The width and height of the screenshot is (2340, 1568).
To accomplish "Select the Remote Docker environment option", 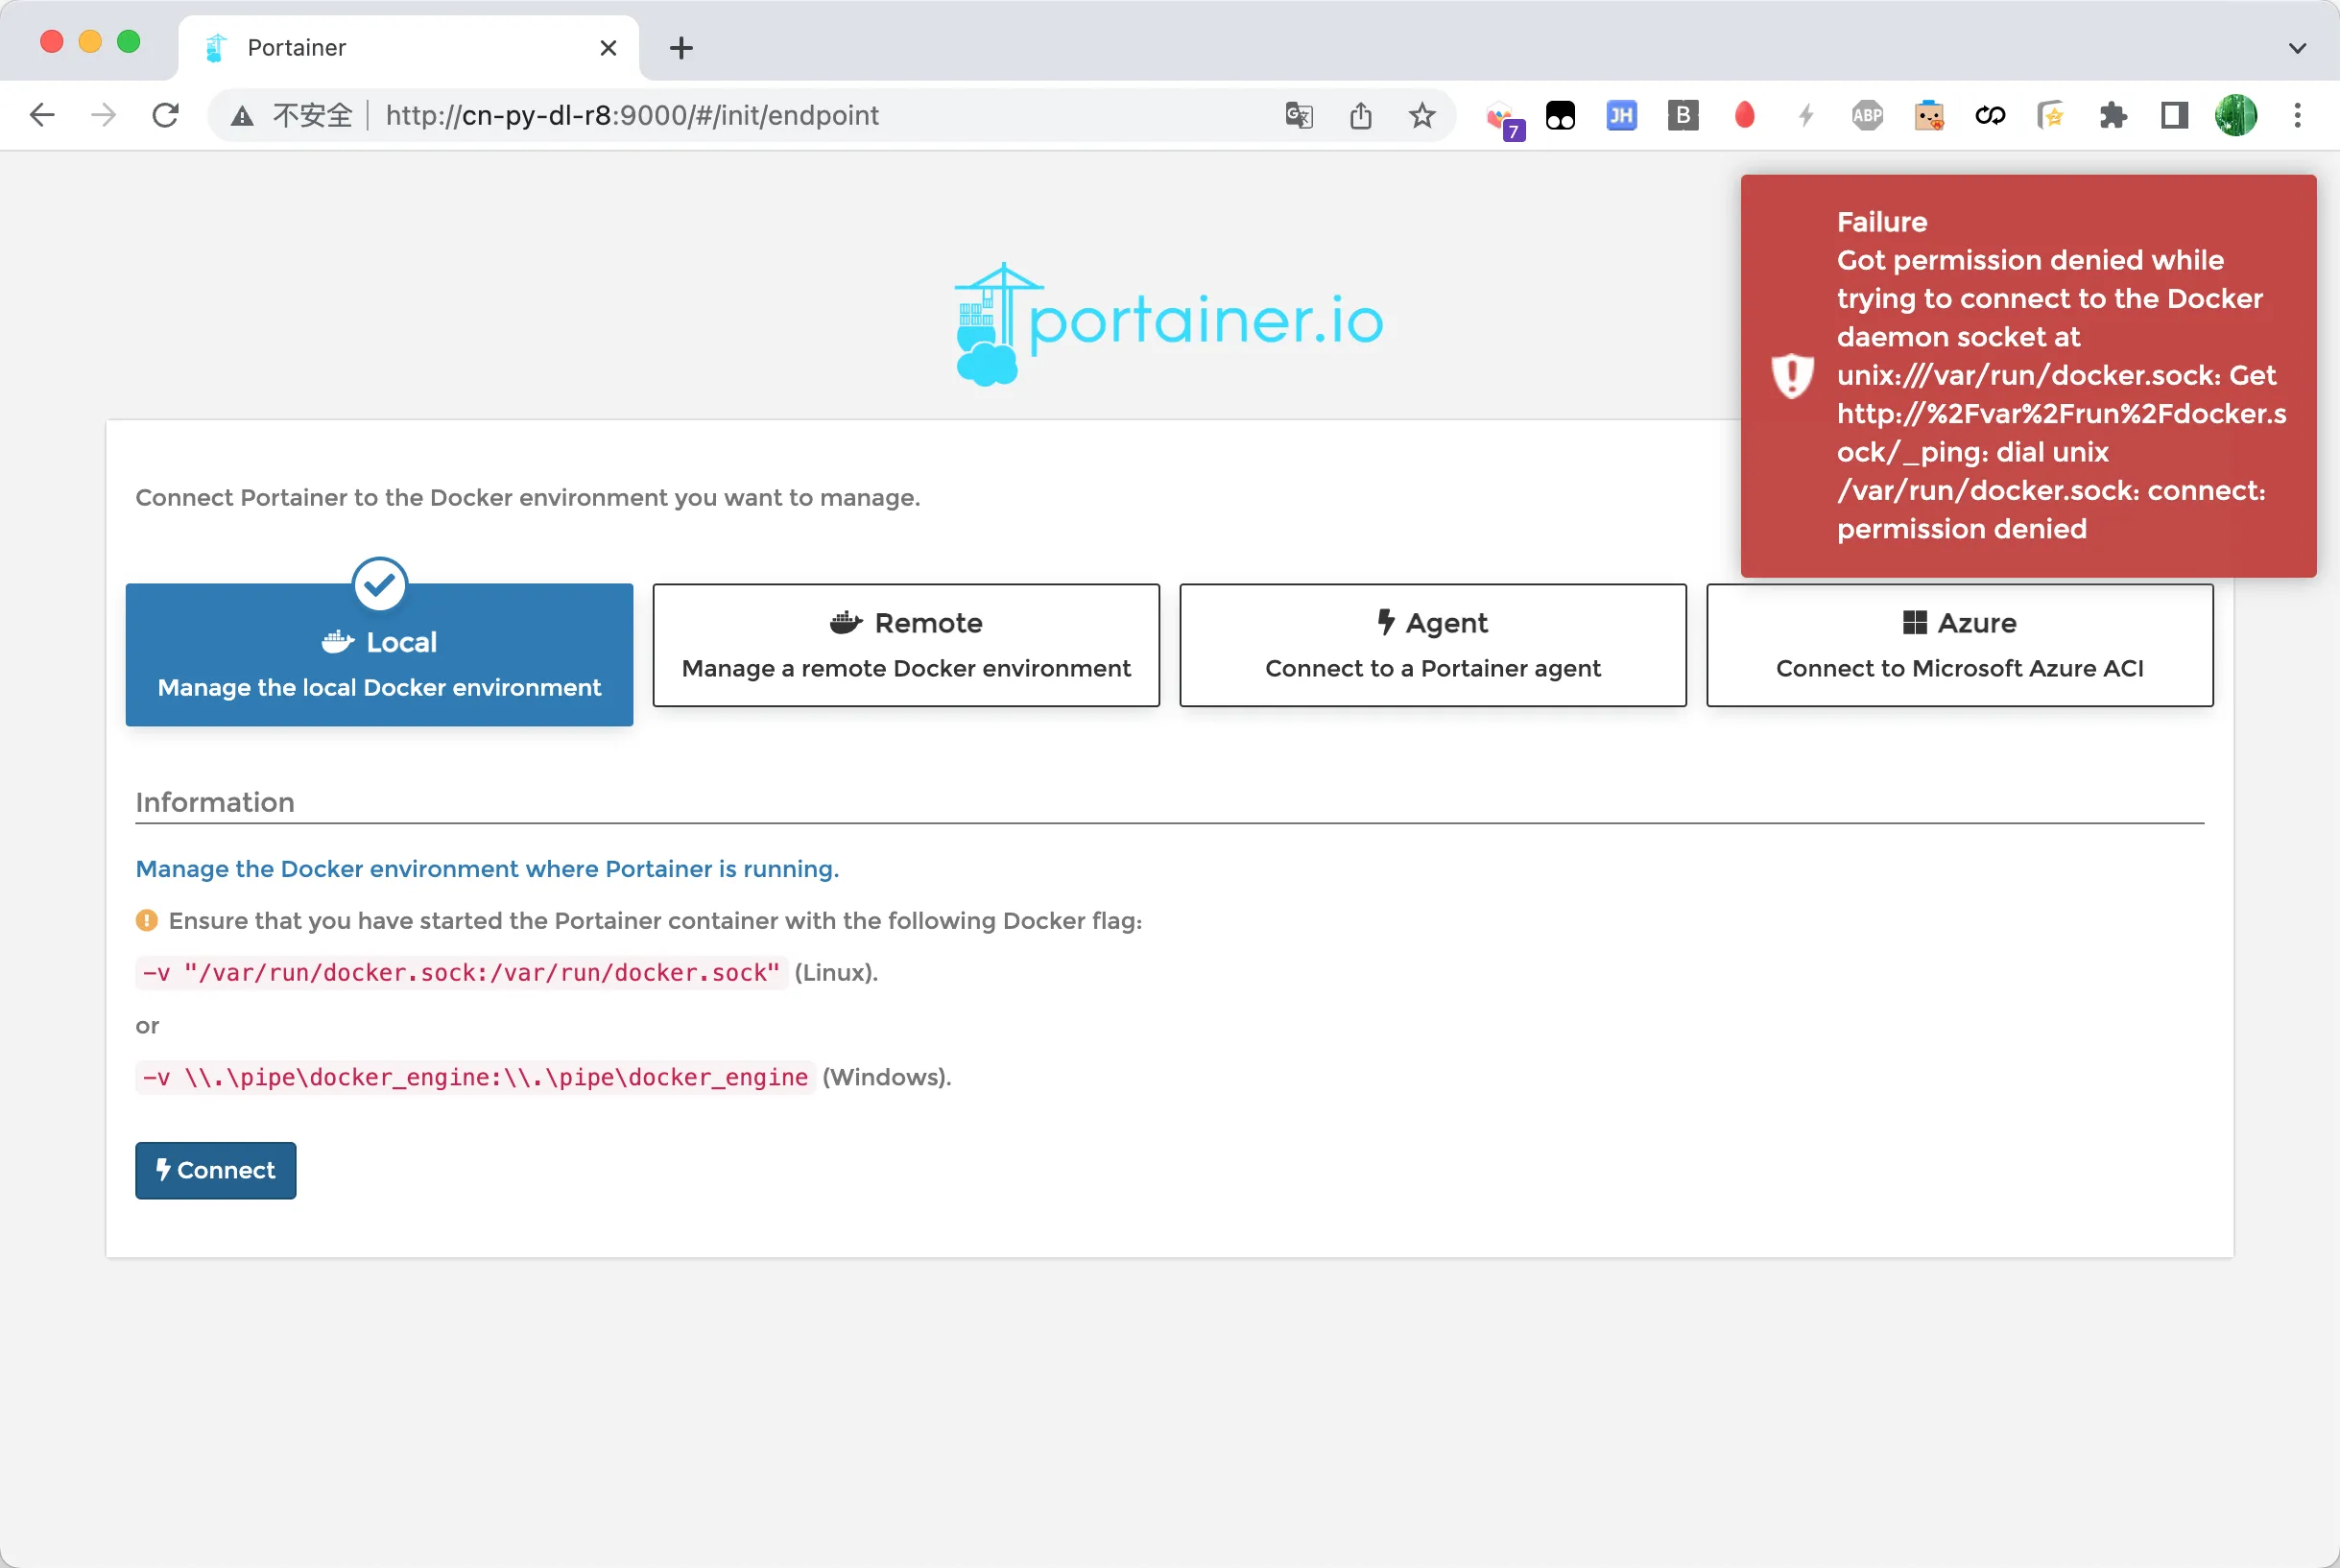I will (x=906, y=645).
